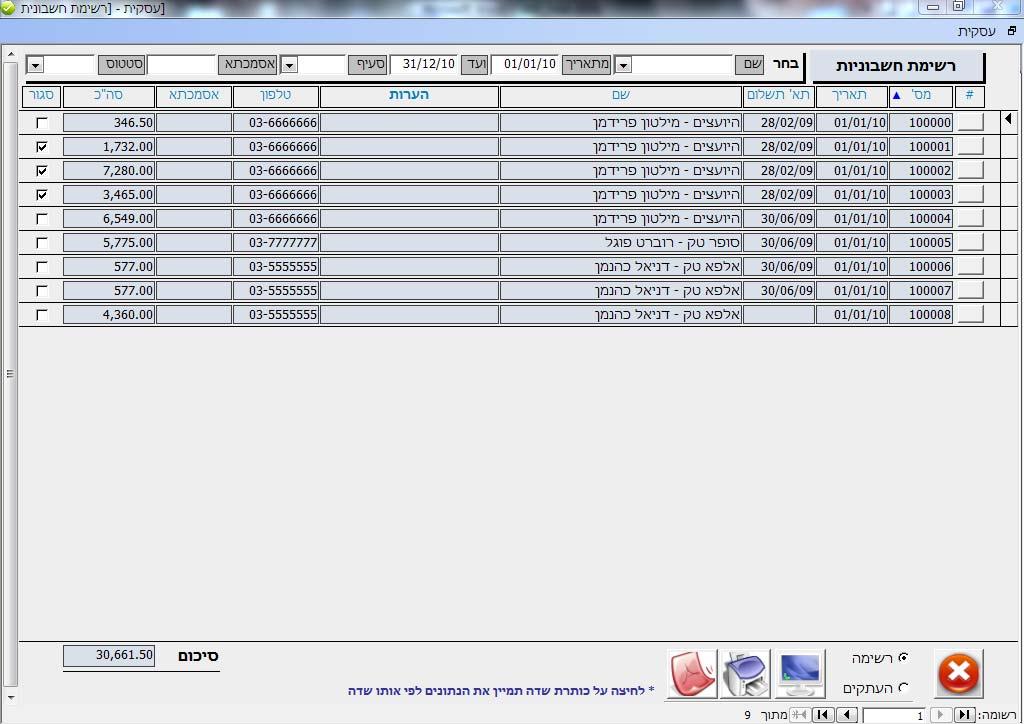Open invoice 100003 with its row button
This screenshot has height=724, width=1024.
click(x=970, y=195)
